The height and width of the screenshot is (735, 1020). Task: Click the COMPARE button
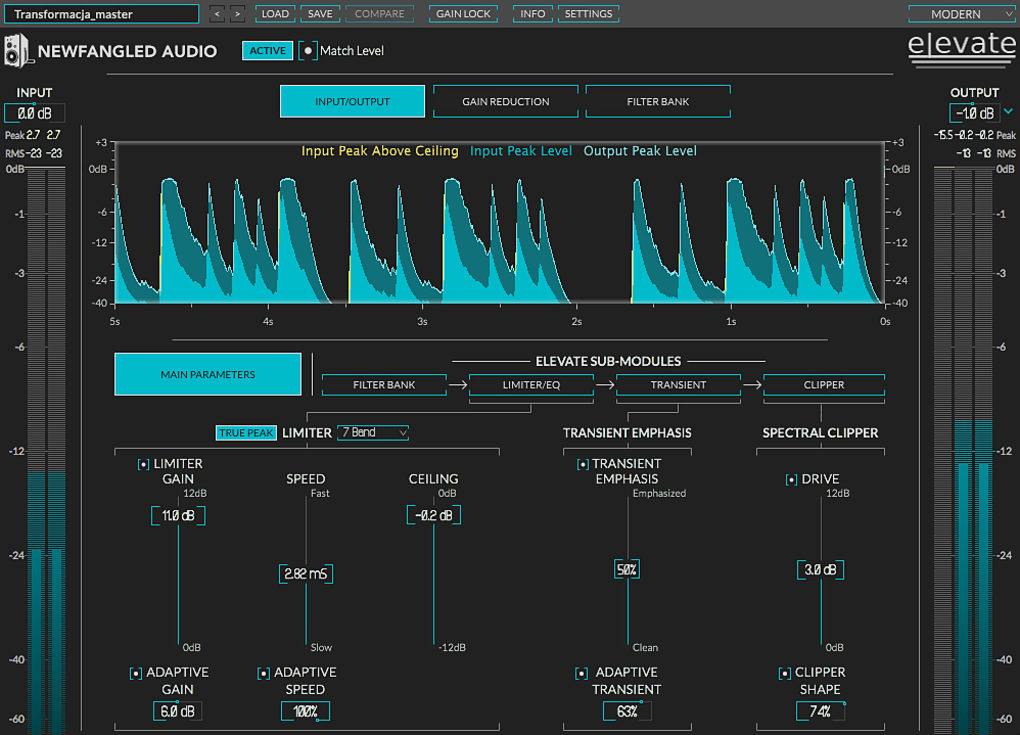379,14
